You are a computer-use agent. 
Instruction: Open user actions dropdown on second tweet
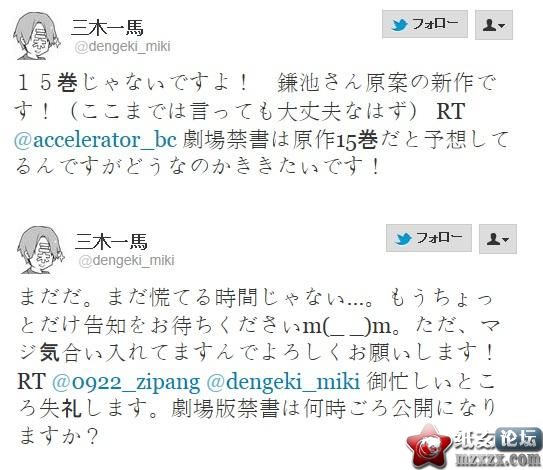[498, 239]
